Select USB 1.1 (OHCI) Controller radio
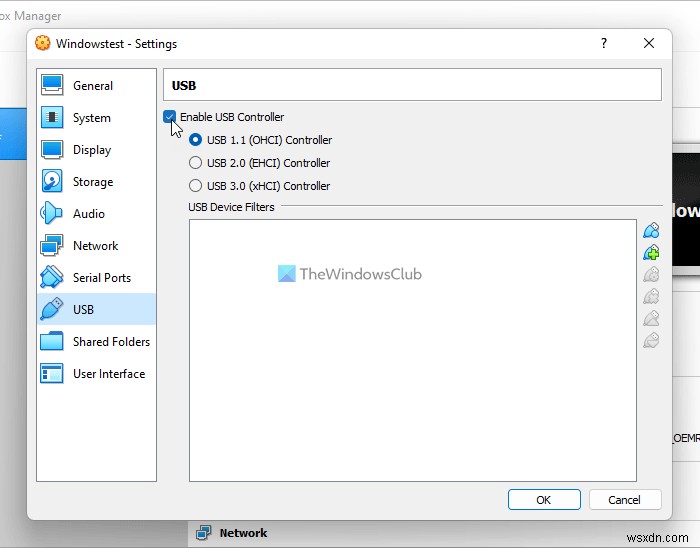This screenshot has height=548, width=700. click(x=195, y=140)
